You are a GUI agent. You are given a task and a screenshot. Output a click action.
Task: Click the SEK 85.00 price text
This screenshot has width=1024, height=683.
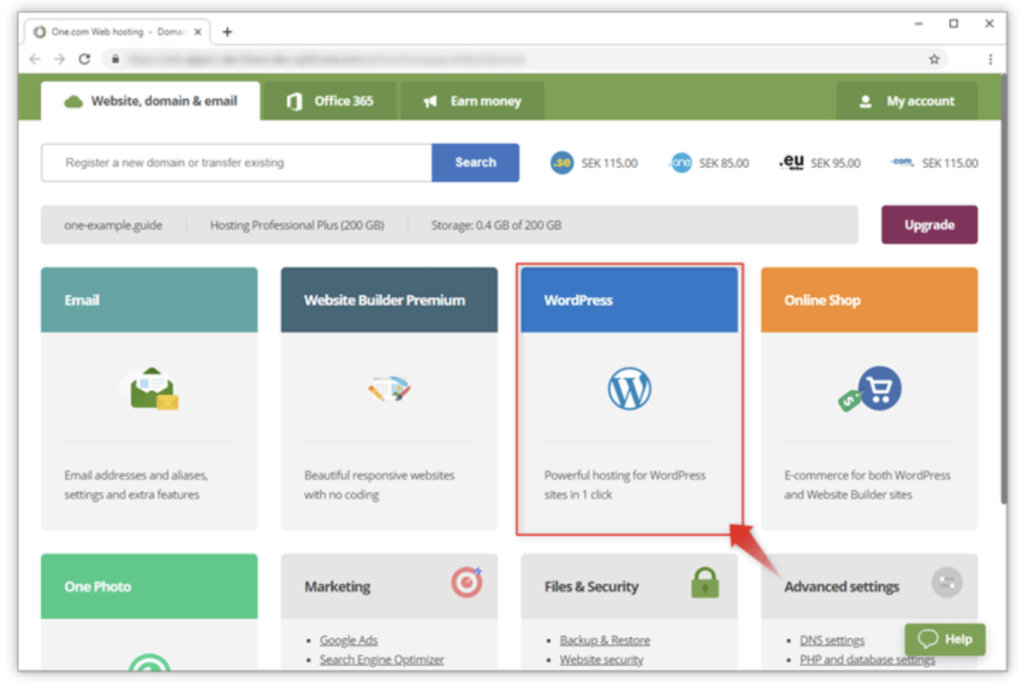(724, 163)
